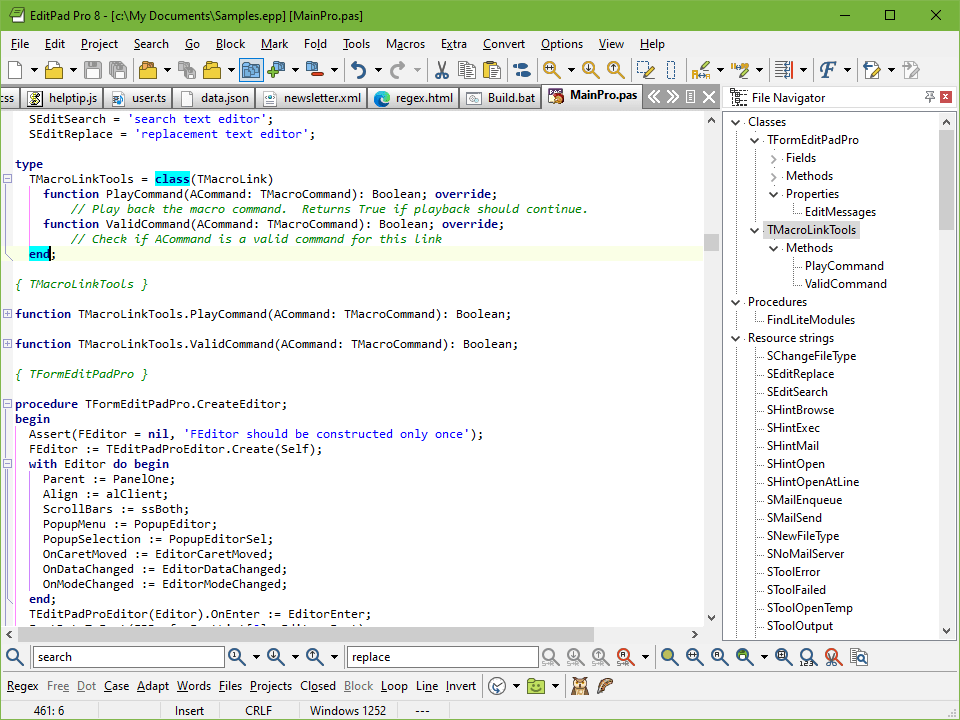Viewport: 960px width, 720px height.
Task: Click the Copy icon in toolbar
Action: tap(467, 70)
